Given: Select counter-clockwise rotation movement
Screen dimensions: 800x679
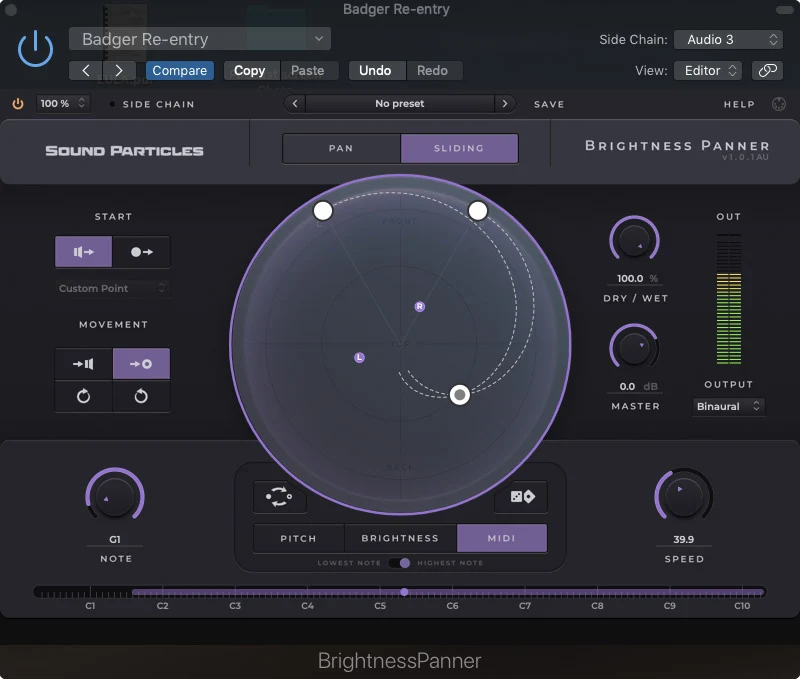Looking at the screenshot, I should 141,396.
